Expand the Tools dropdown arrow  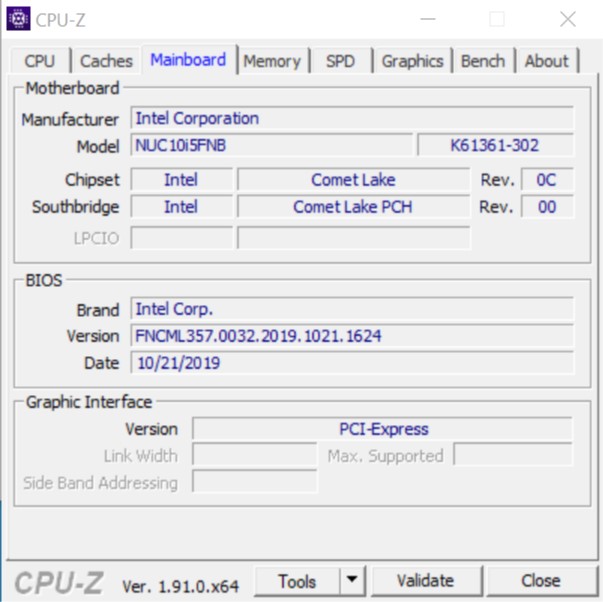(x=352, y=579)
